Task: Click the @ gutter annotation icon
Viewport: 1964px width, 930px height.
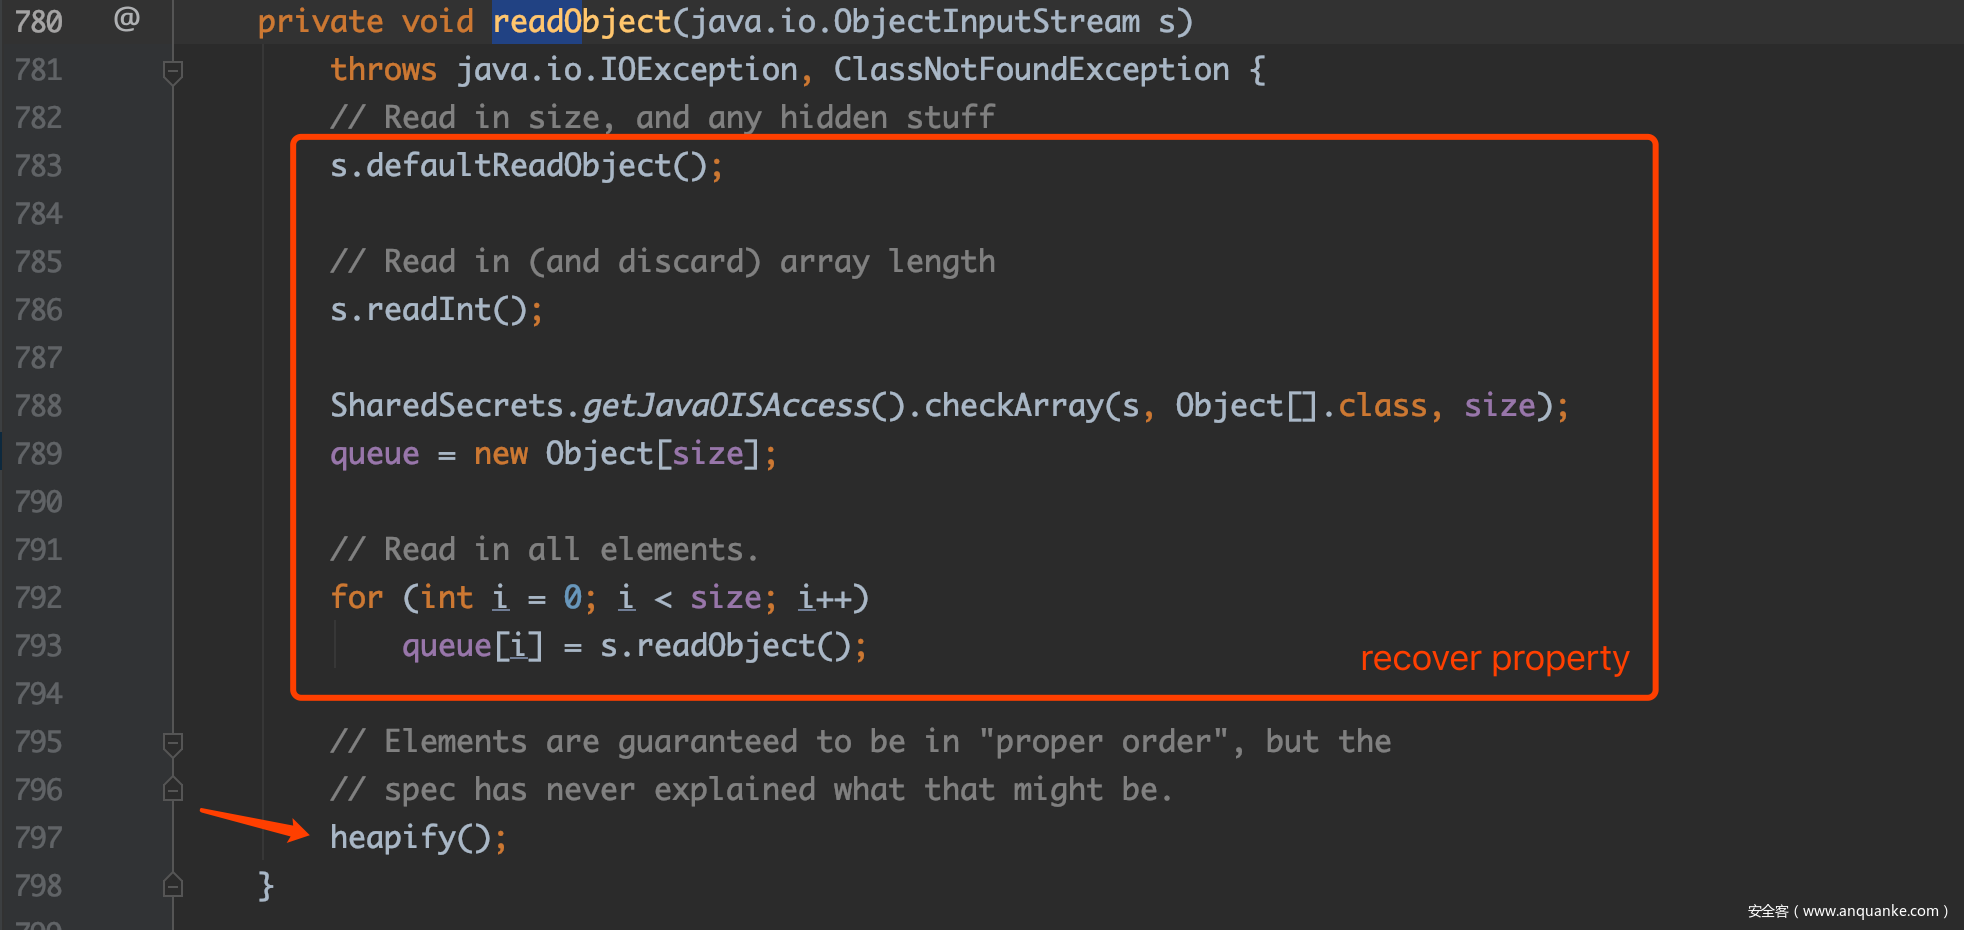Action: (x=127, y=18)
